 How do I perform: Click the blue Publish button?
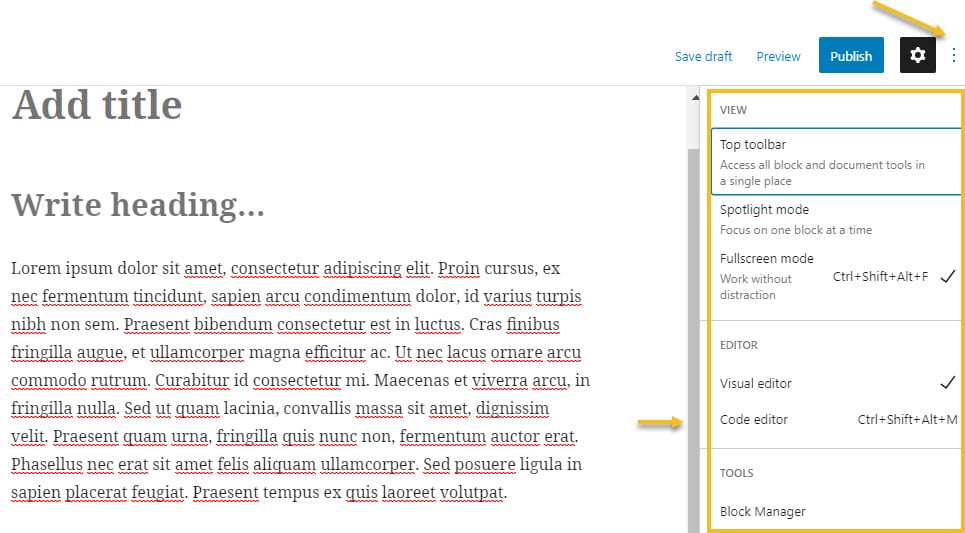pos(851,55)
